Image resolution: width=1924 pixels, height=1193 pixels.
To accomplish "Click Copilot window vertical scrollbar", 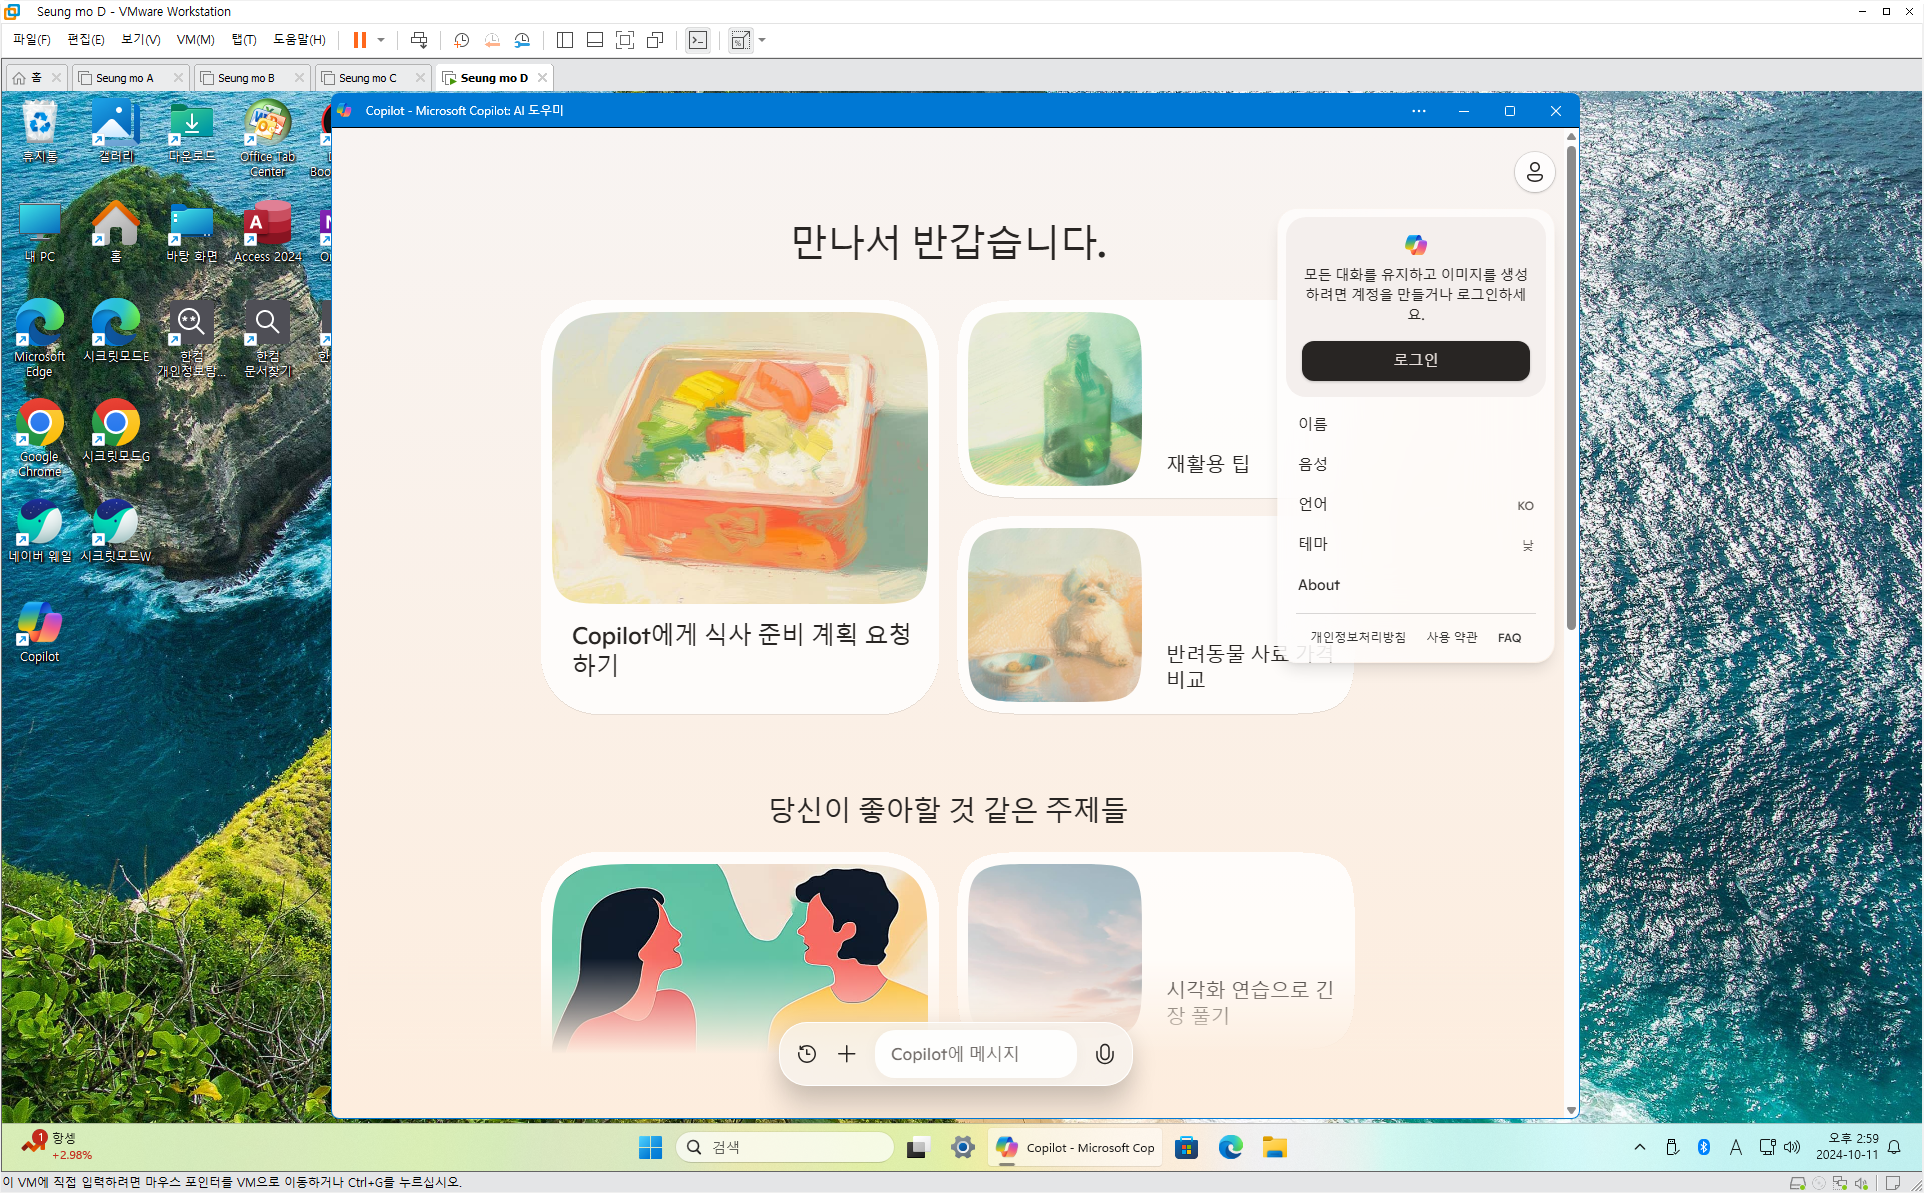I will click(x=1571, y=388).
